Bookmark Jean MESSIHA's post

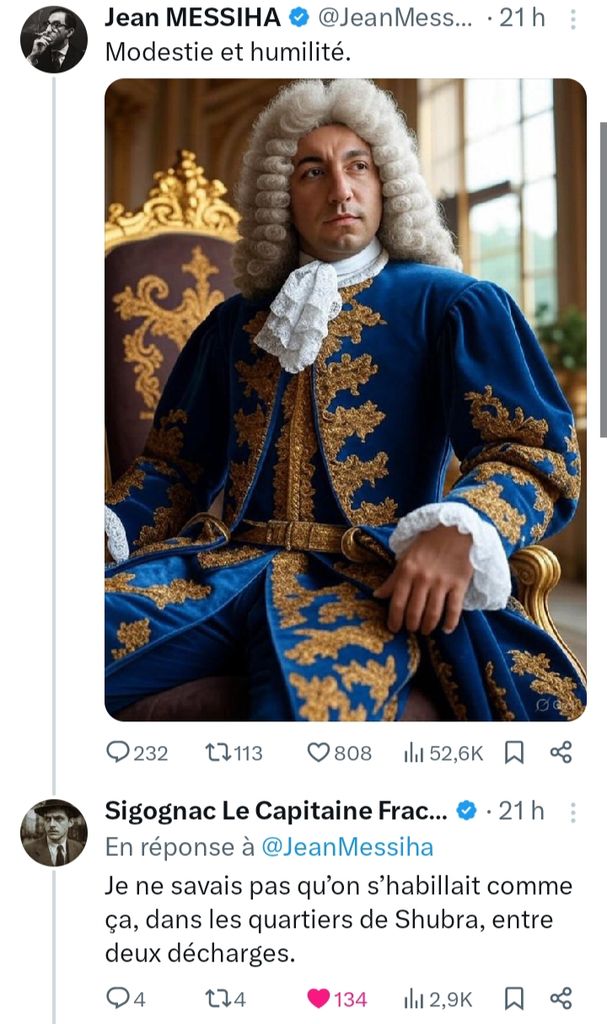tap(513, 753)
